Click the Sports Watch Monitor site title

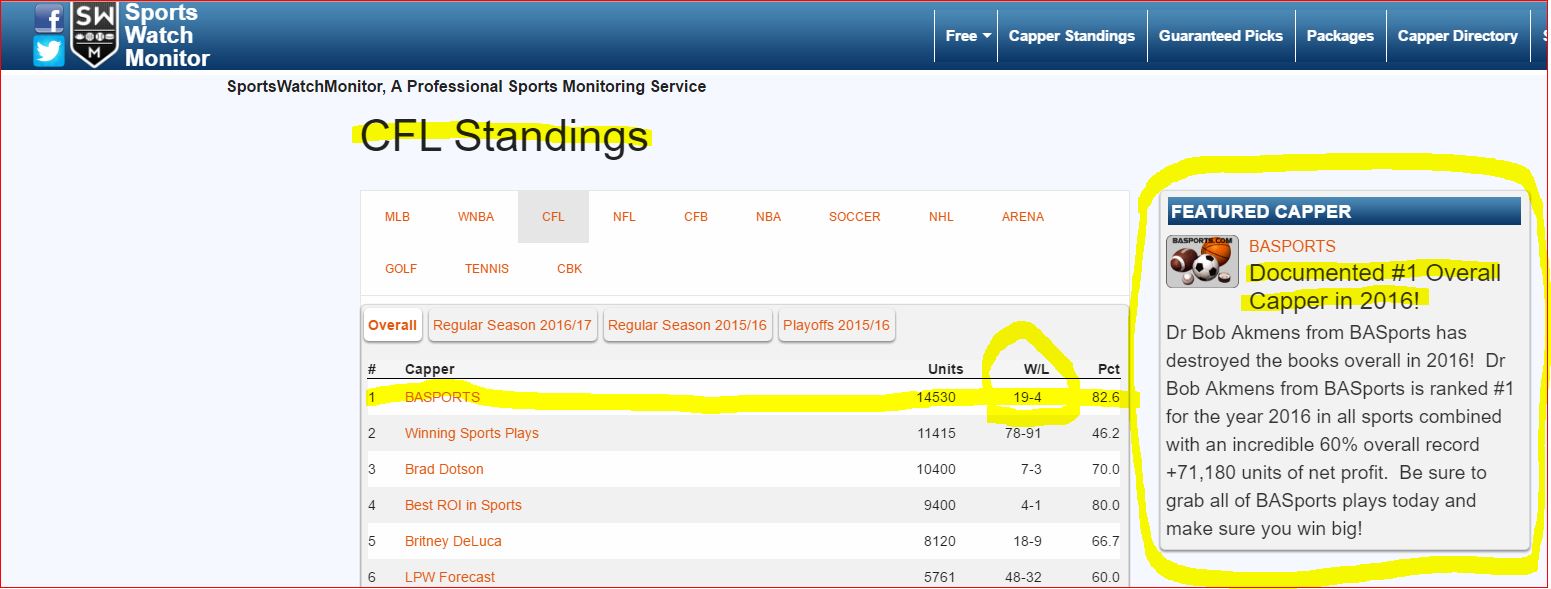click(167, 35)
